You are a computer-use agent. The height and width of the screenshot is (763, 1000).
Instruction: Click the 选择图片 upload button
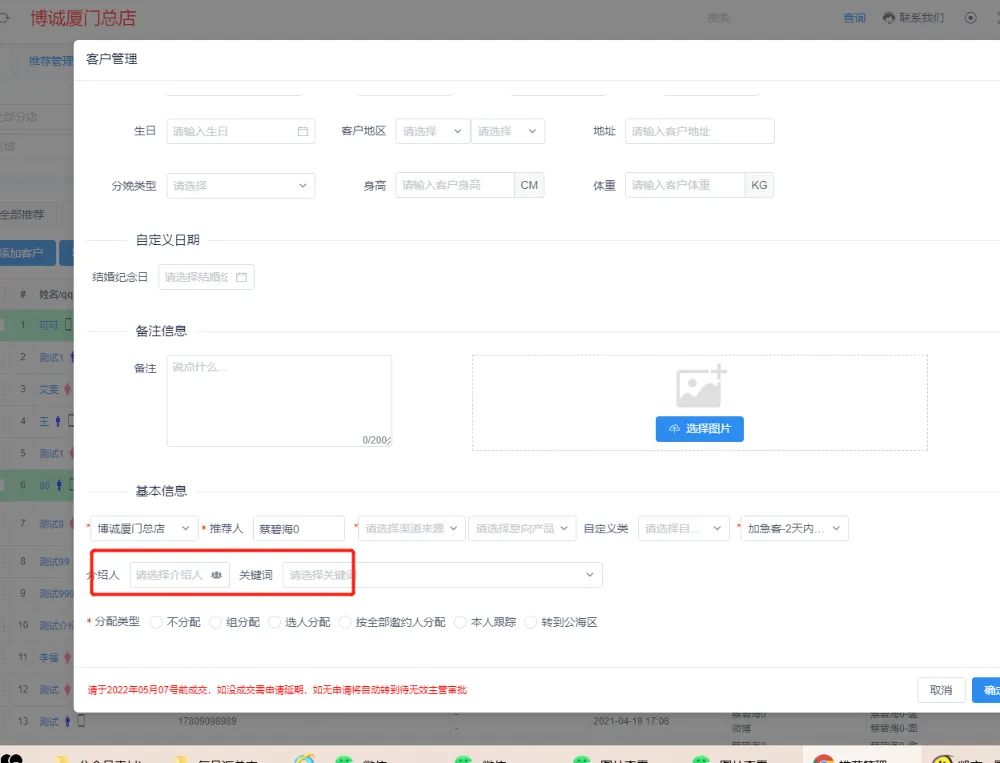click(699, 428)
